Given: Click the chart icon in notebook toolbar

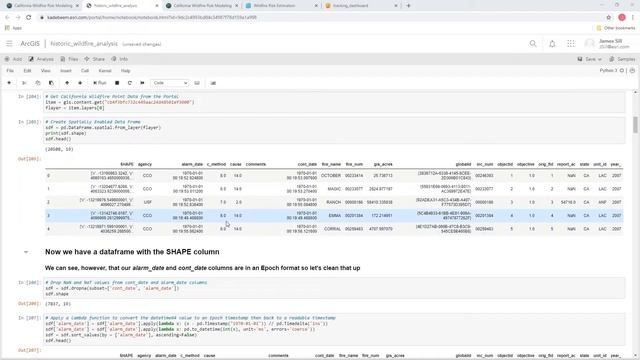Looking at the screenshot, I should coord(213,83).
